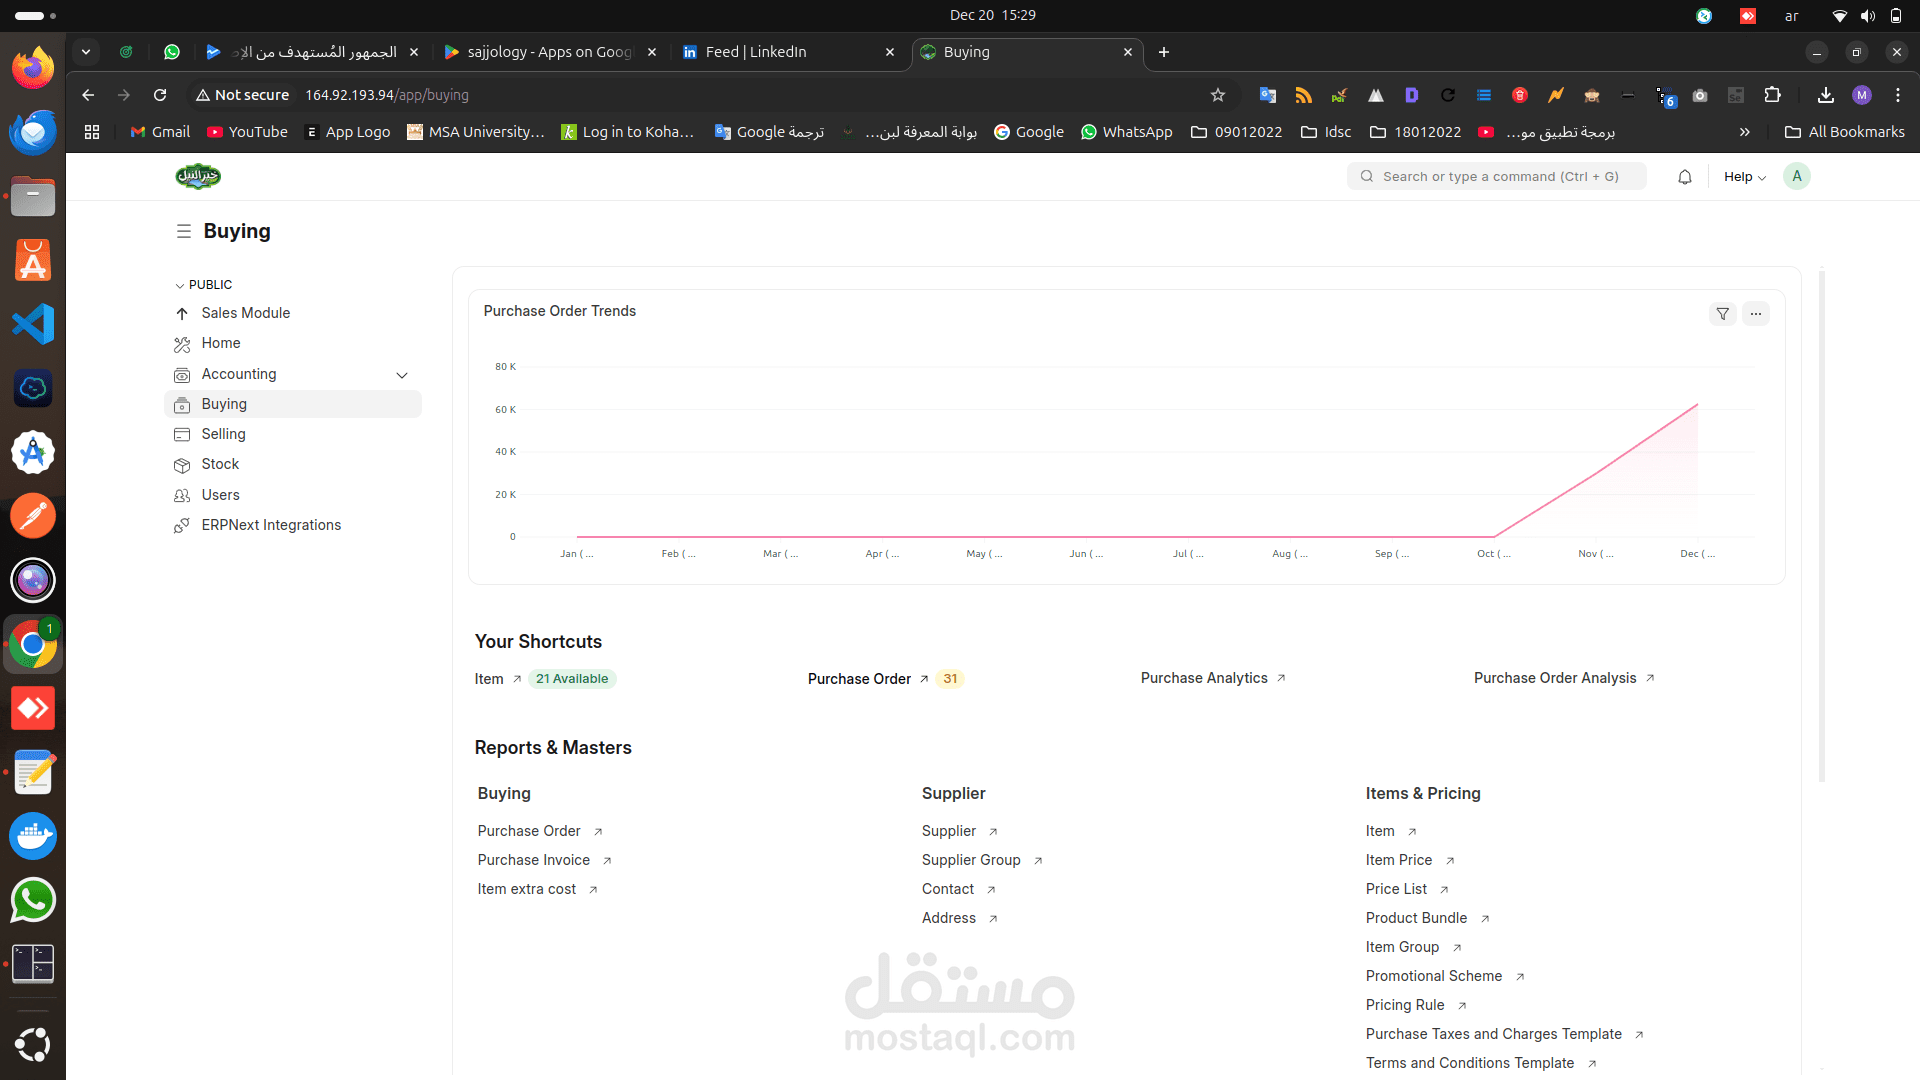
Task: Click the chart three-dots options button
Action: coord(1756,314)
